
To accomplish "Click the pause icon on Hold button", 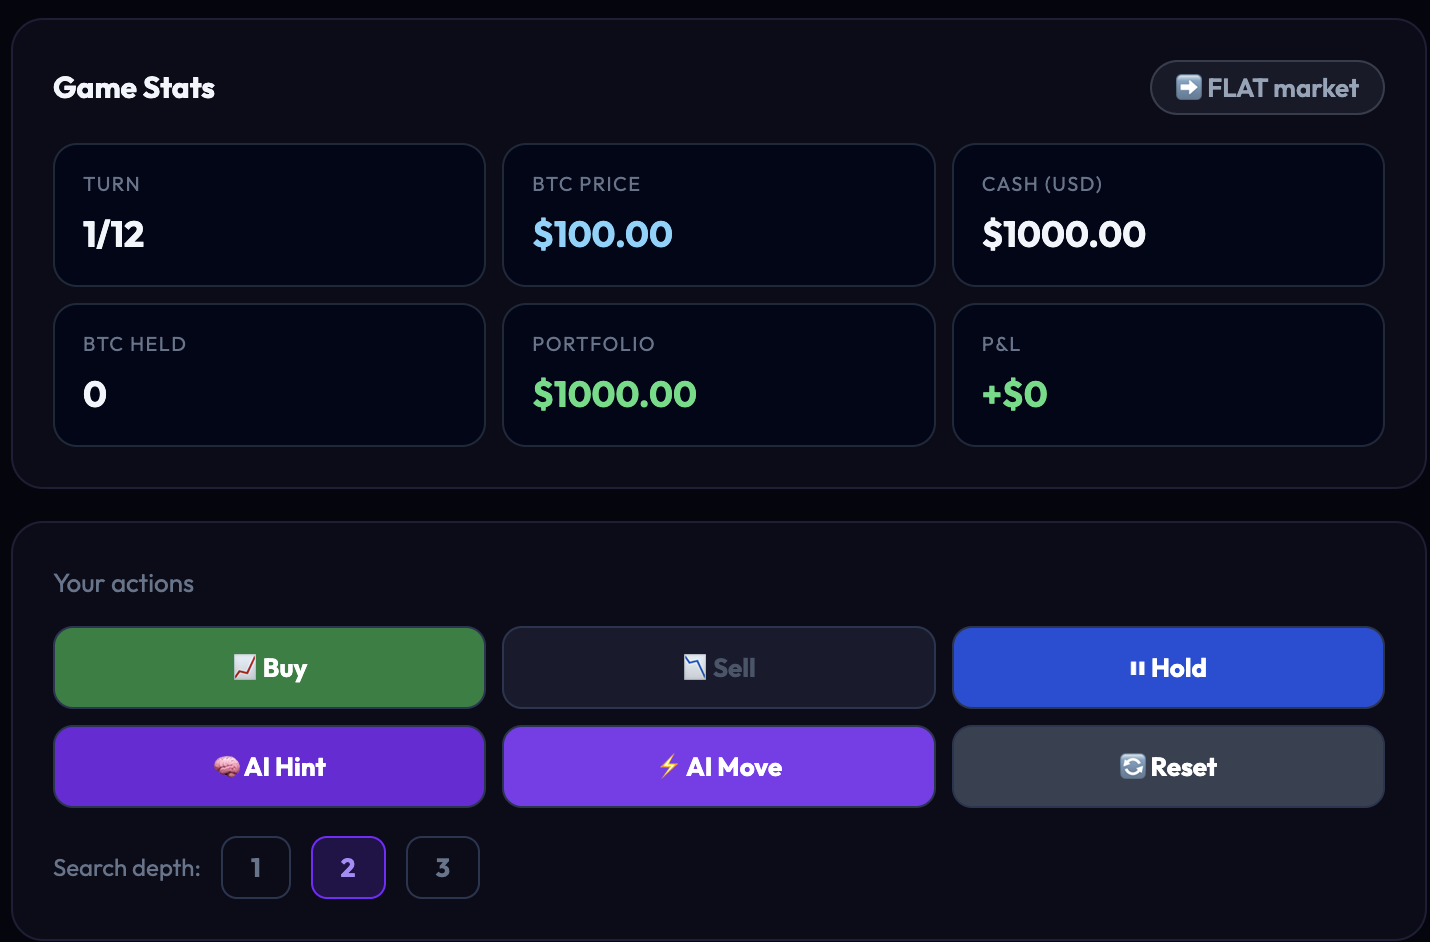I will [x=1137, y=668].
